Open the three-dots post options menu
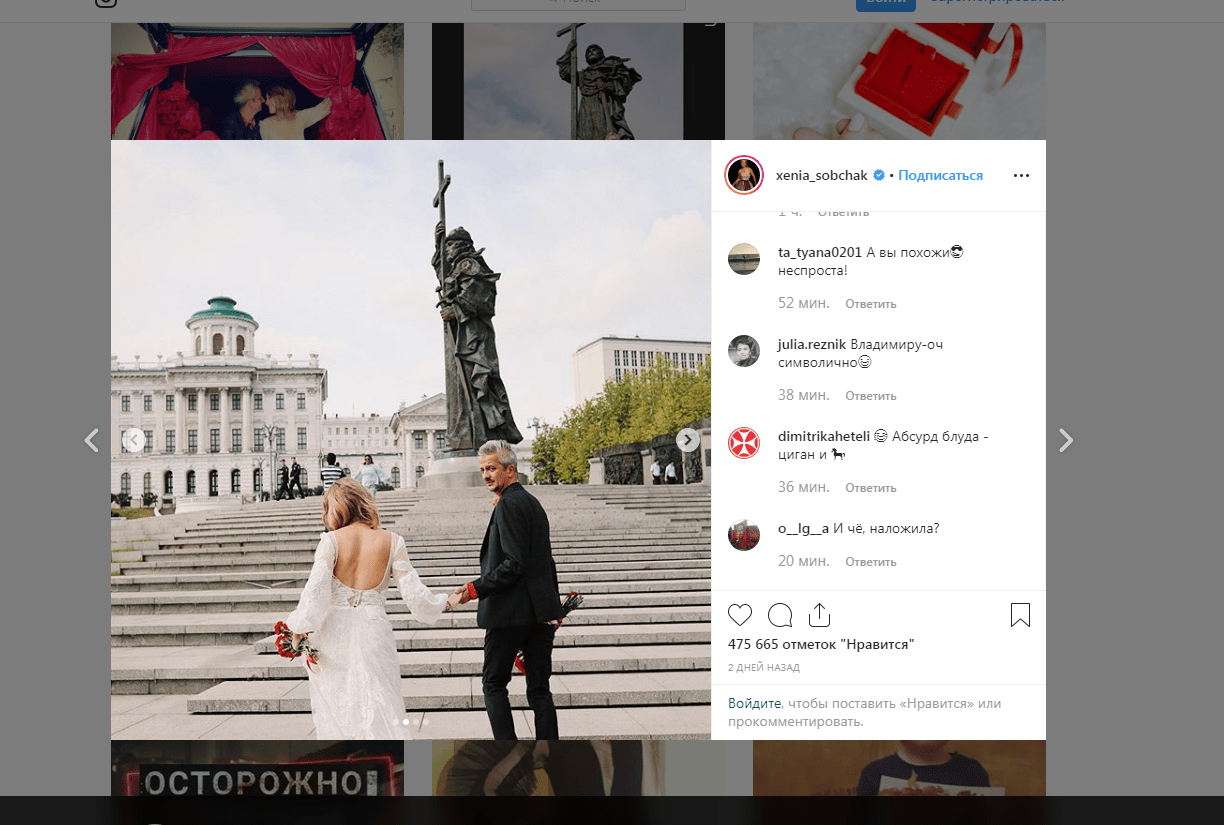 1021,175
